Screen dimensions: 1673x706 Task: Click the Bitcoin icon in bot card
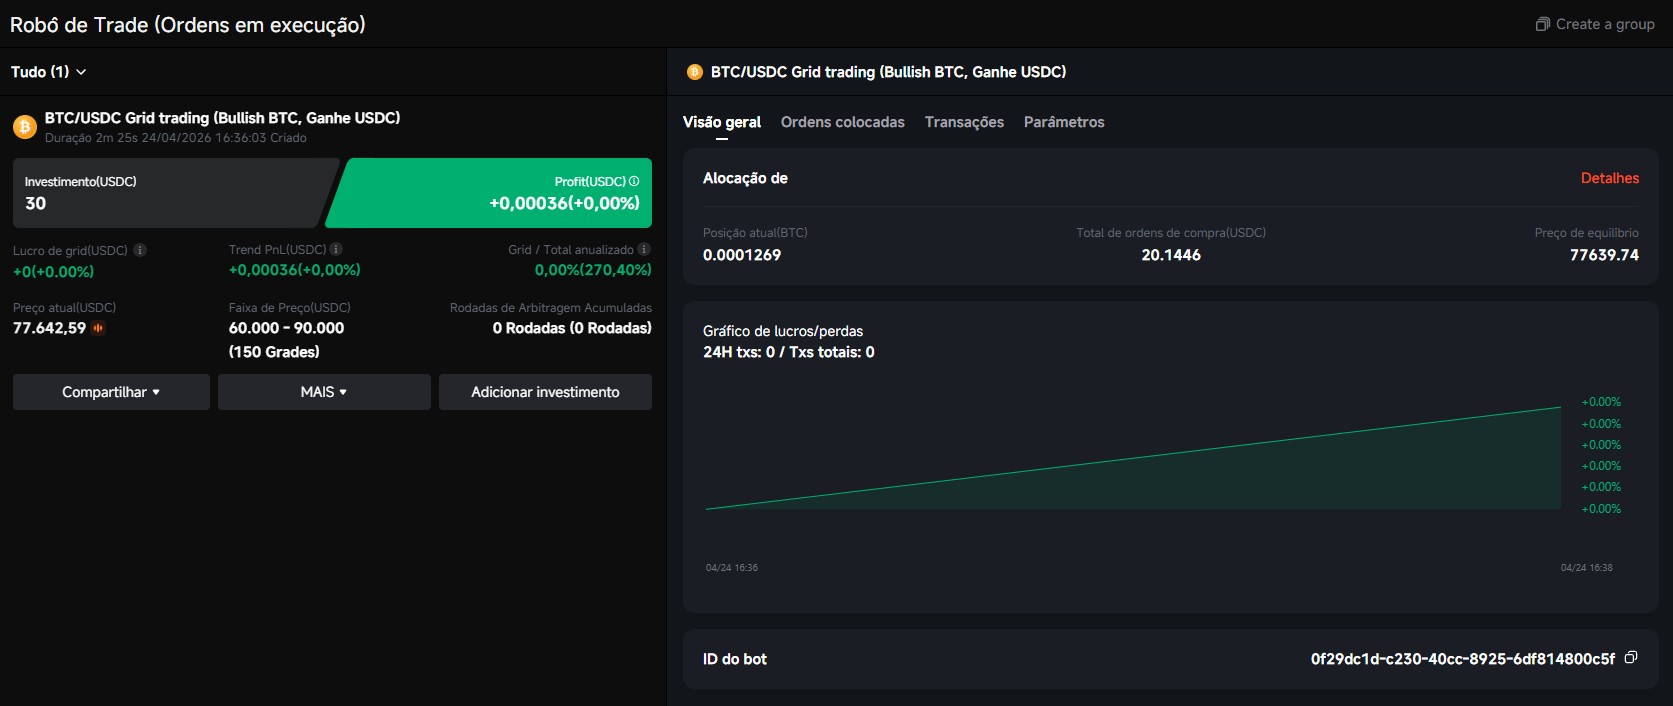[x=24, y=127]
